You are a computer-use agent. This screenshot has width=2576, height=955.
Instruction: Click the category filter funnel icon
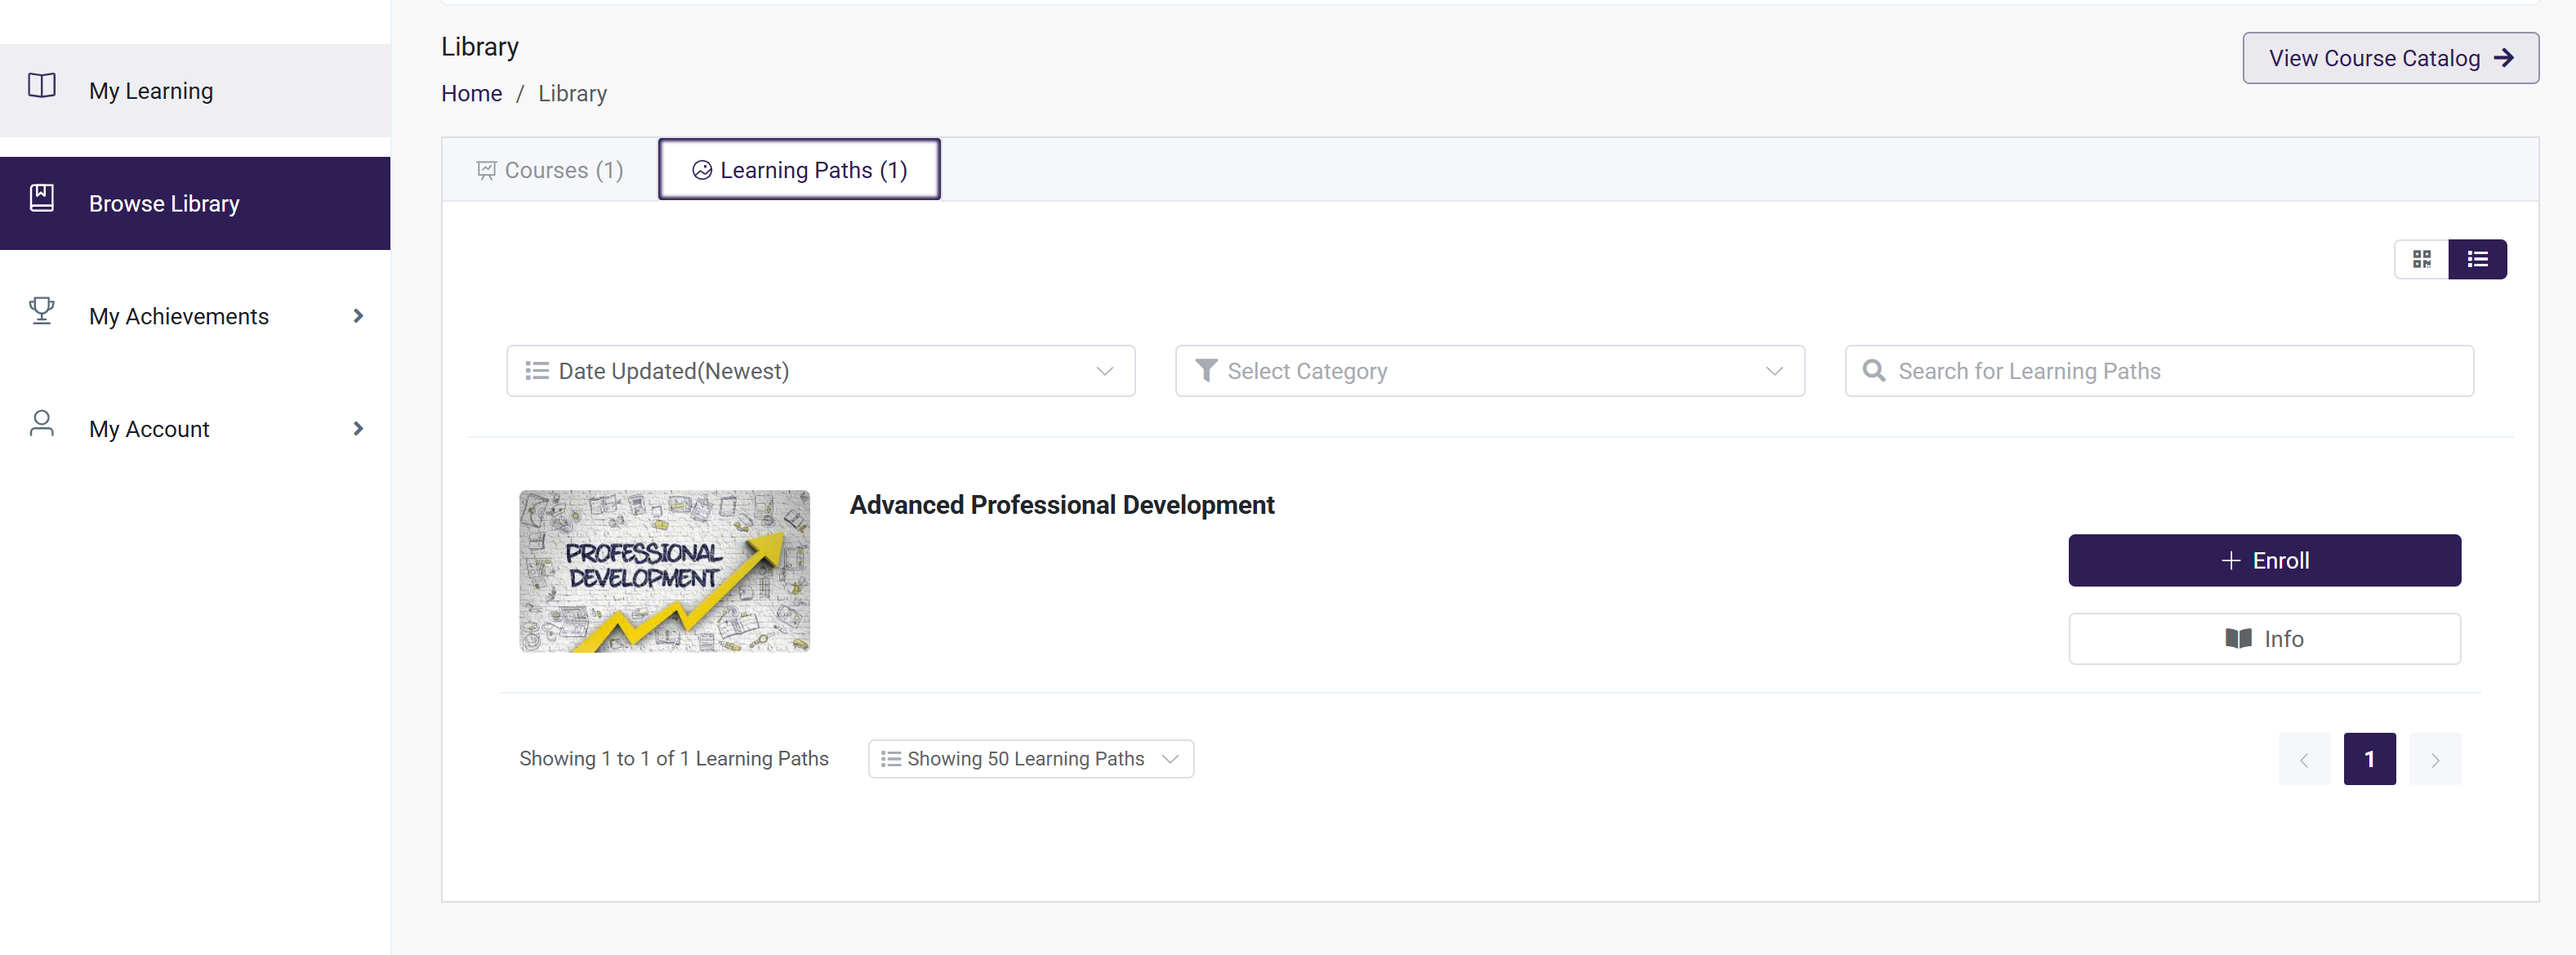click(1206, 371)
